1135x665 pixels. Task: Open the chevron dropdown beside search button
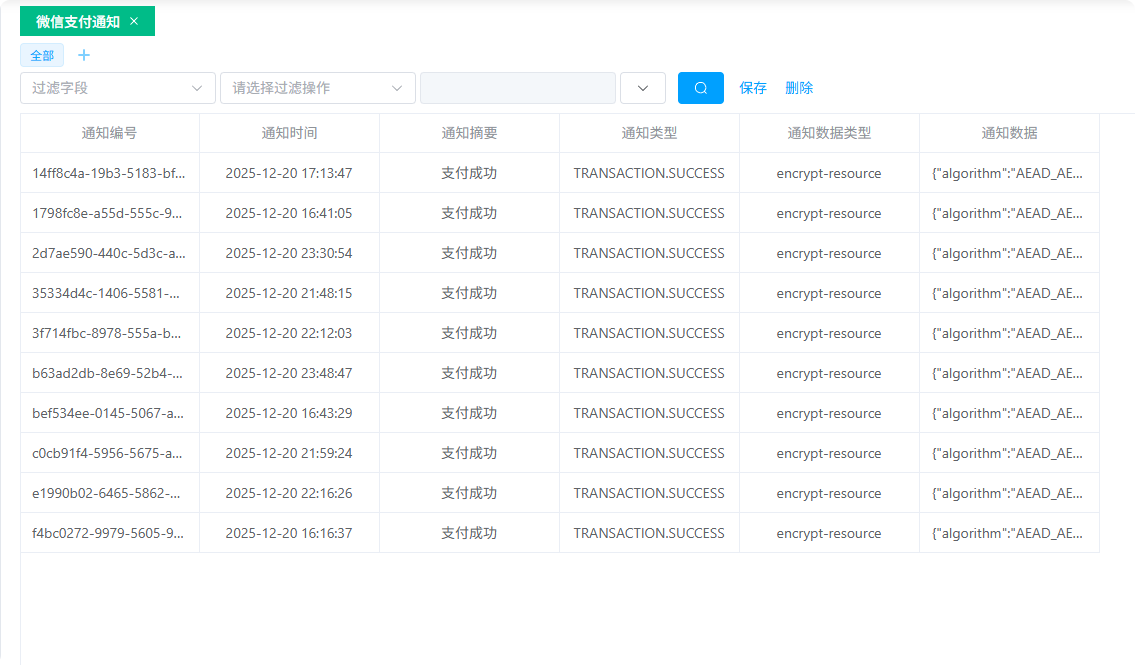click(643, 88)
